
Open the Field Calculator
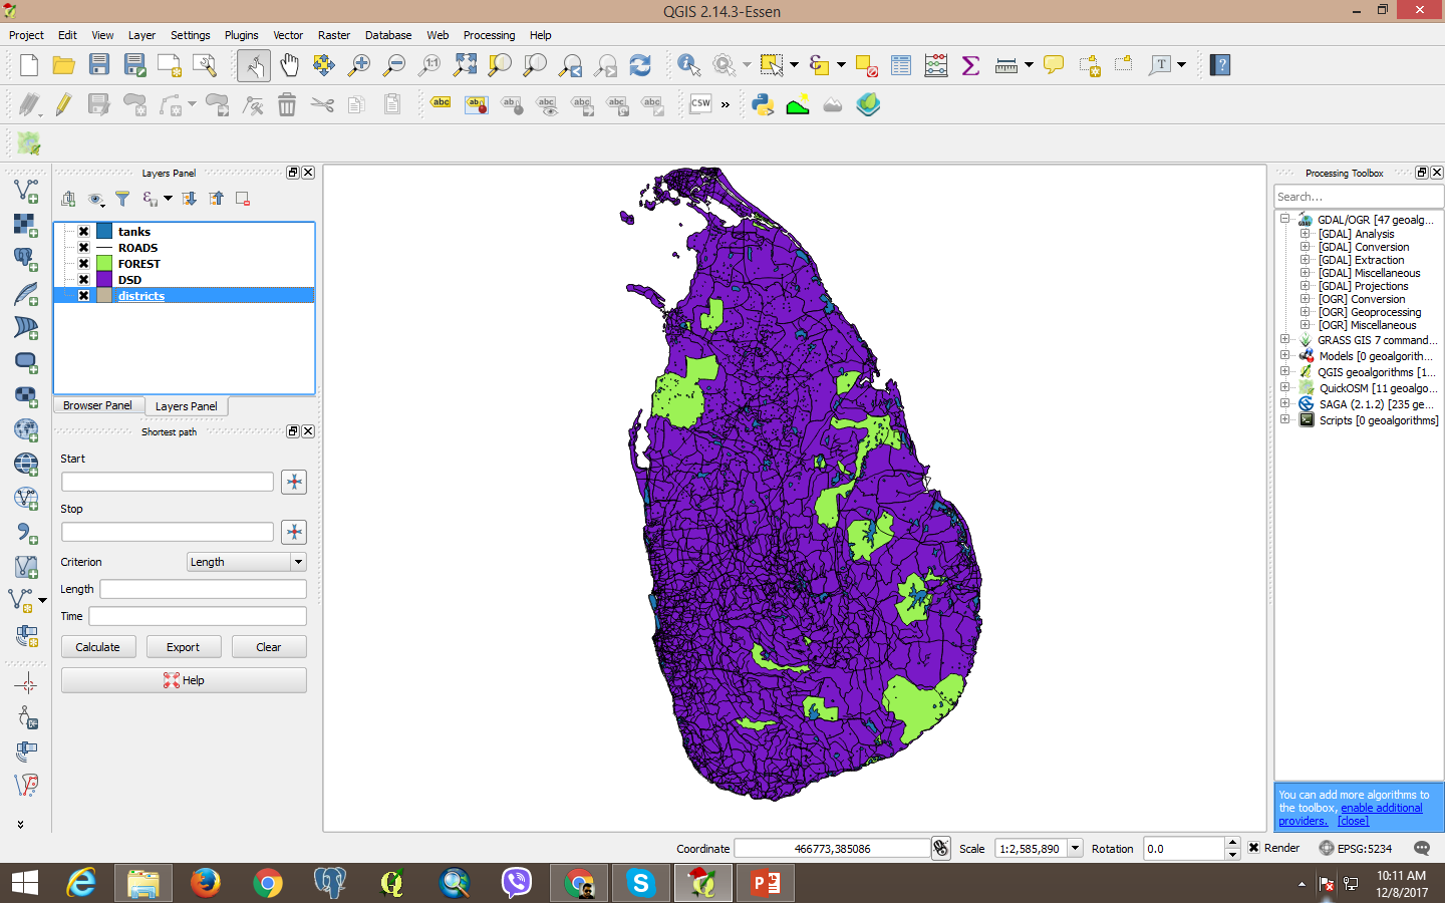point(934,65)
